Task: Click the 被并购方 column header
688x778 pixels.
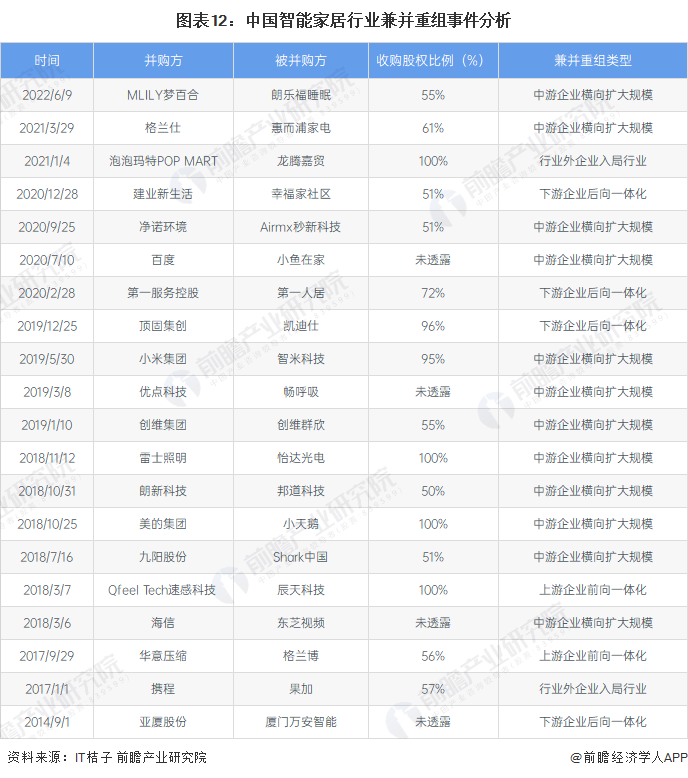Action: click(x=301, y=61)
